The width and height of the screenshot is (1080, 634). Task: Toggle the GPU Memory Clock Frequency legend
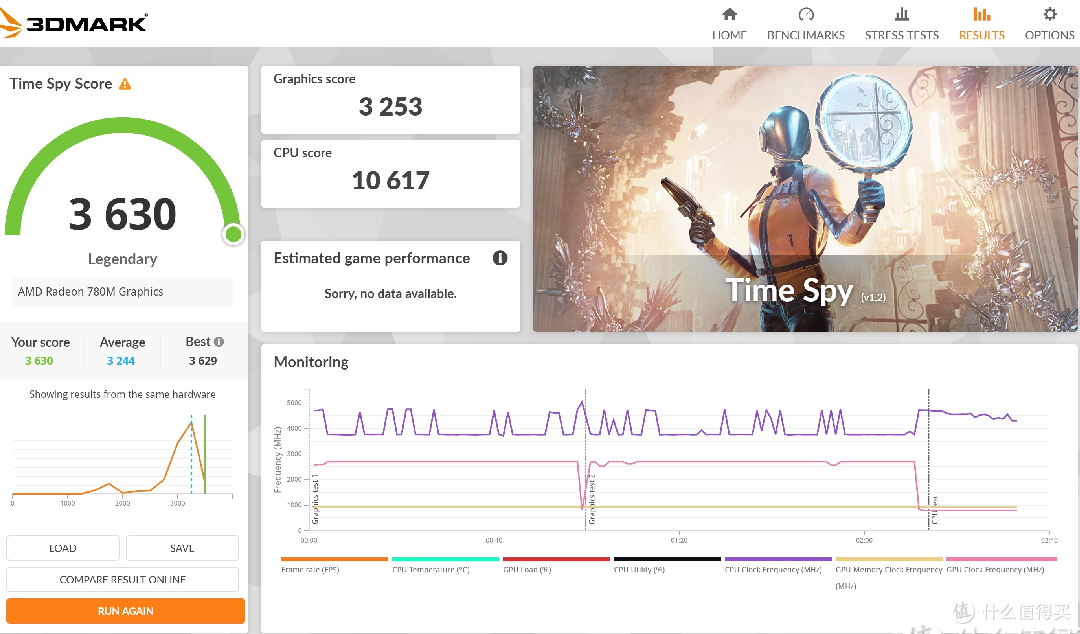889,559
